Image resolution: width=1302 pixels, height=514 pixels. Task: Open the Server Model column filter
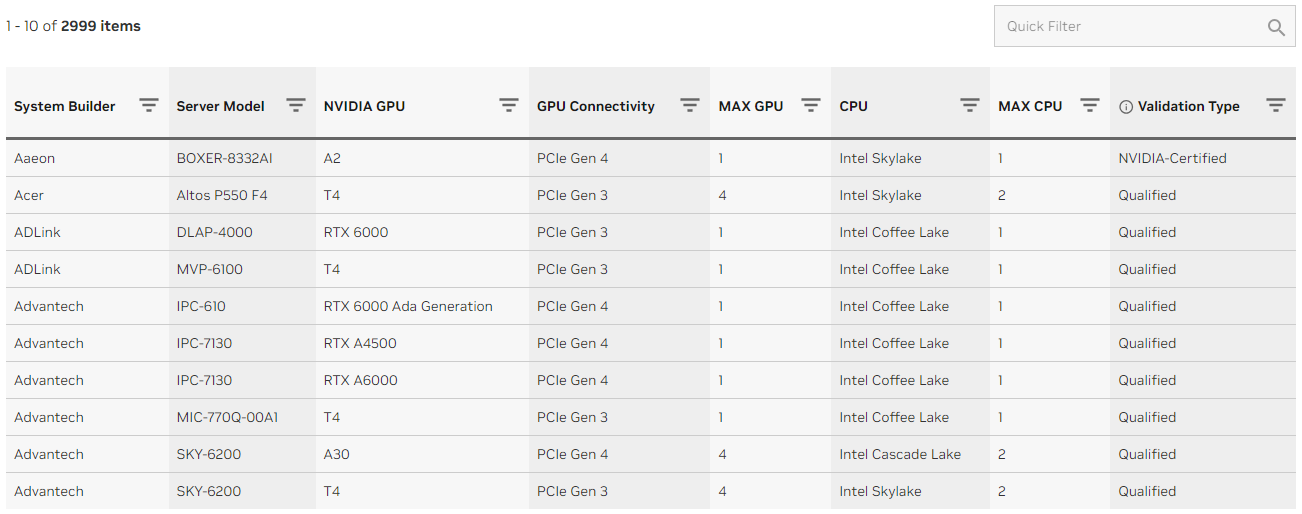(x=296, y=105)
